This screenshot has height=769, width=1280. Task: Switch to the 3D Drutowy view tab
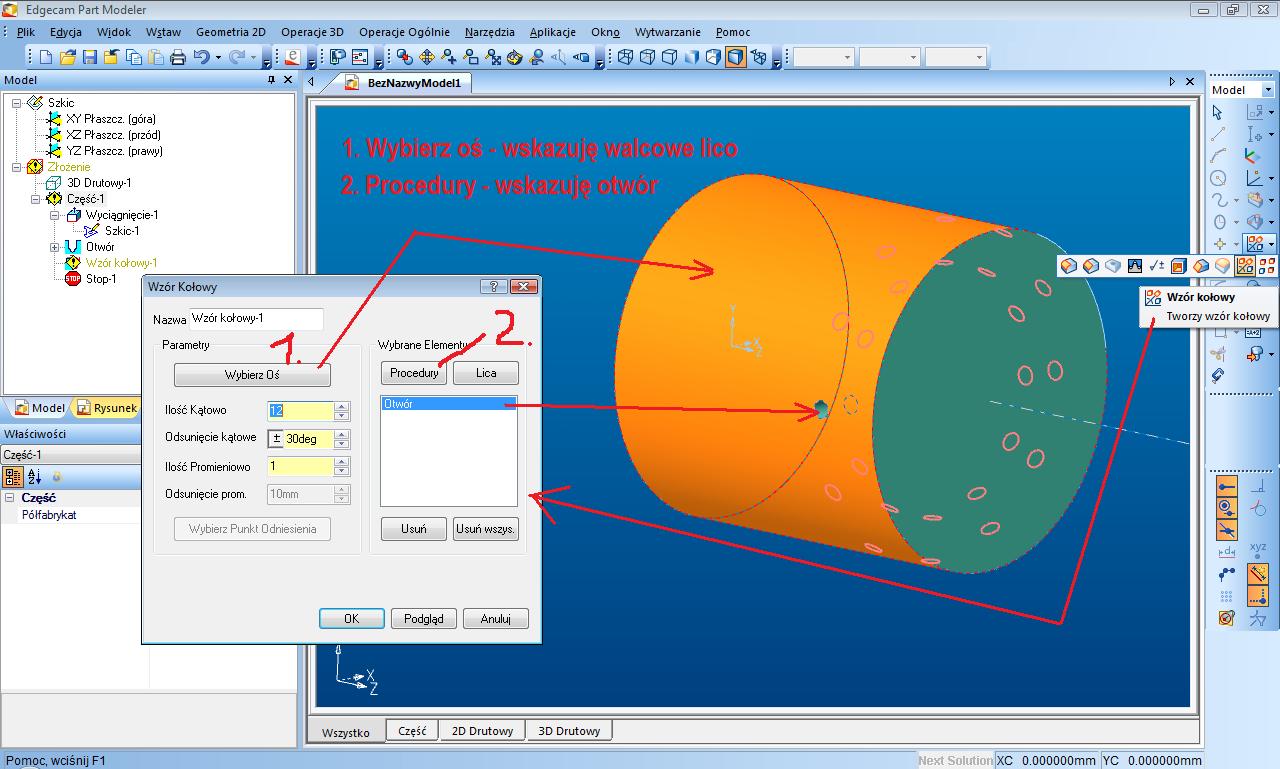click(x=569, y=731)
